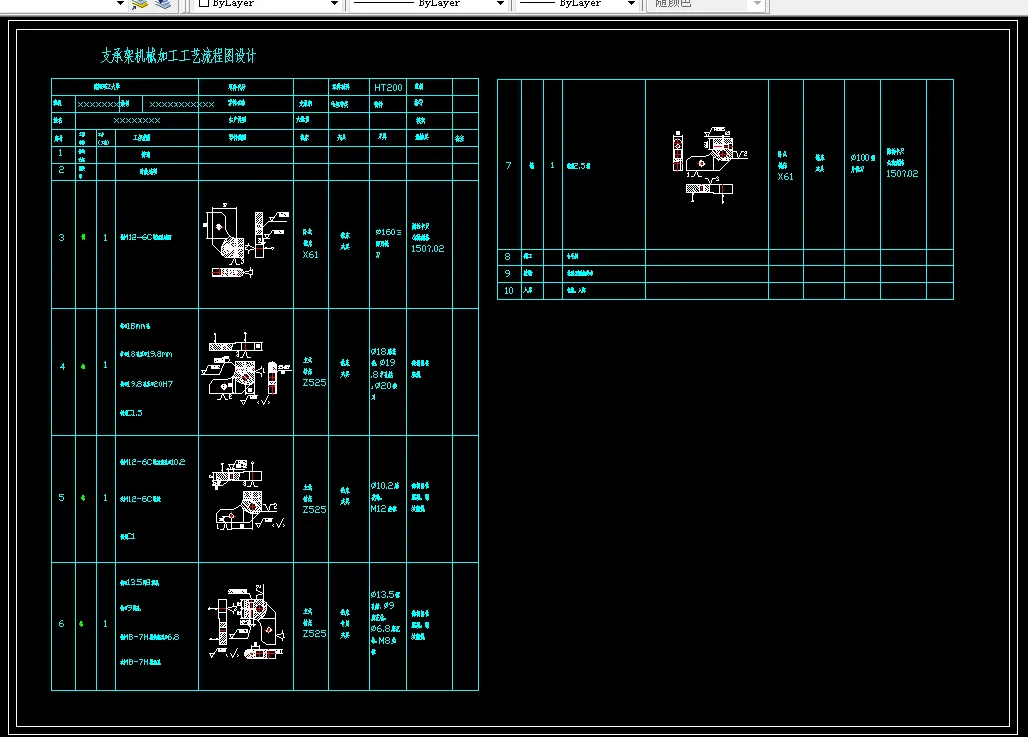1028x737 pixels.
Task: Select Ø100 tool text in row 7
Action: coord(863,157)
